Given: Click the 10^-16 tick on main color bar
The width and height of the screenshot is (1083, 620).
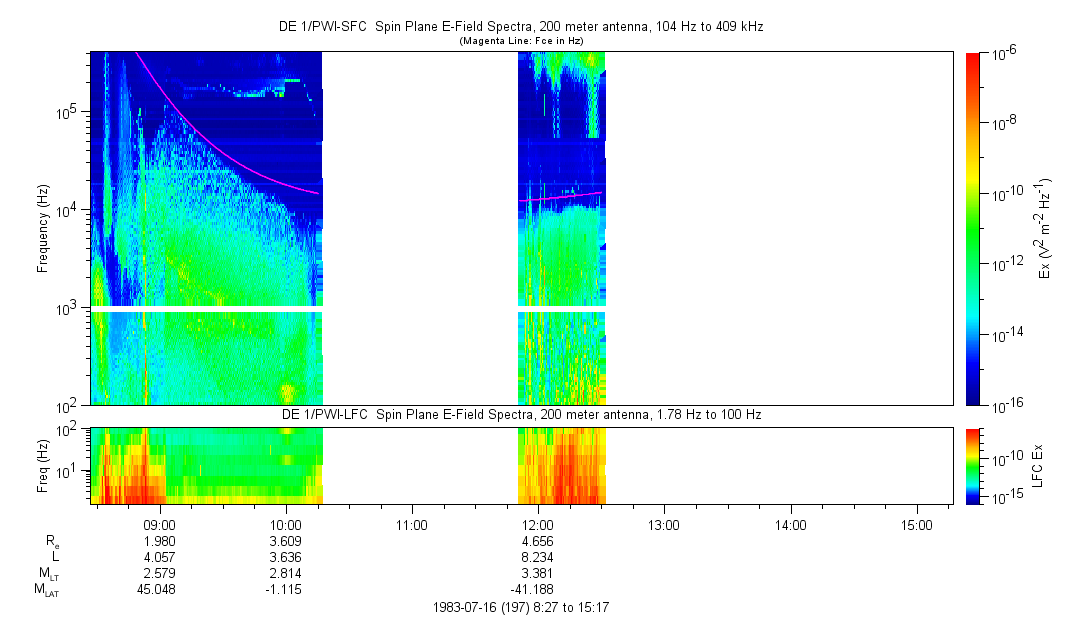Looking at the screenshot, I should pyautogui.click(x=1003, y=405).
